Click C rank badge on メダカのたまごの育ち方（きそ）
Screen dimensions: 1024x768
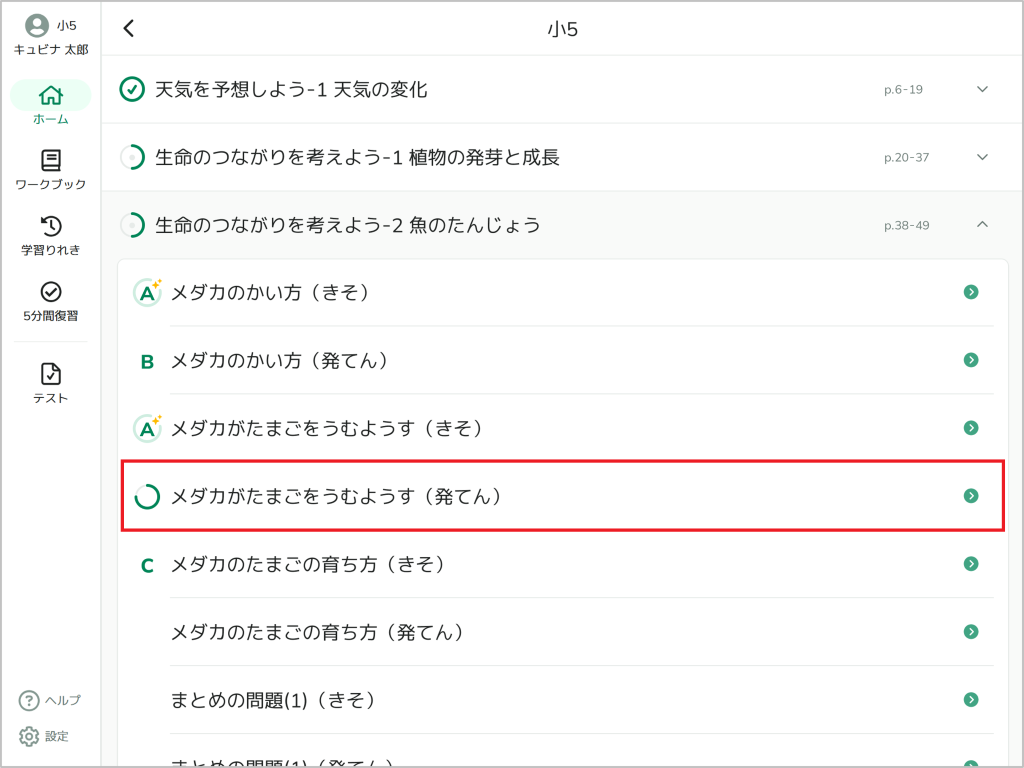pos(147,565)
